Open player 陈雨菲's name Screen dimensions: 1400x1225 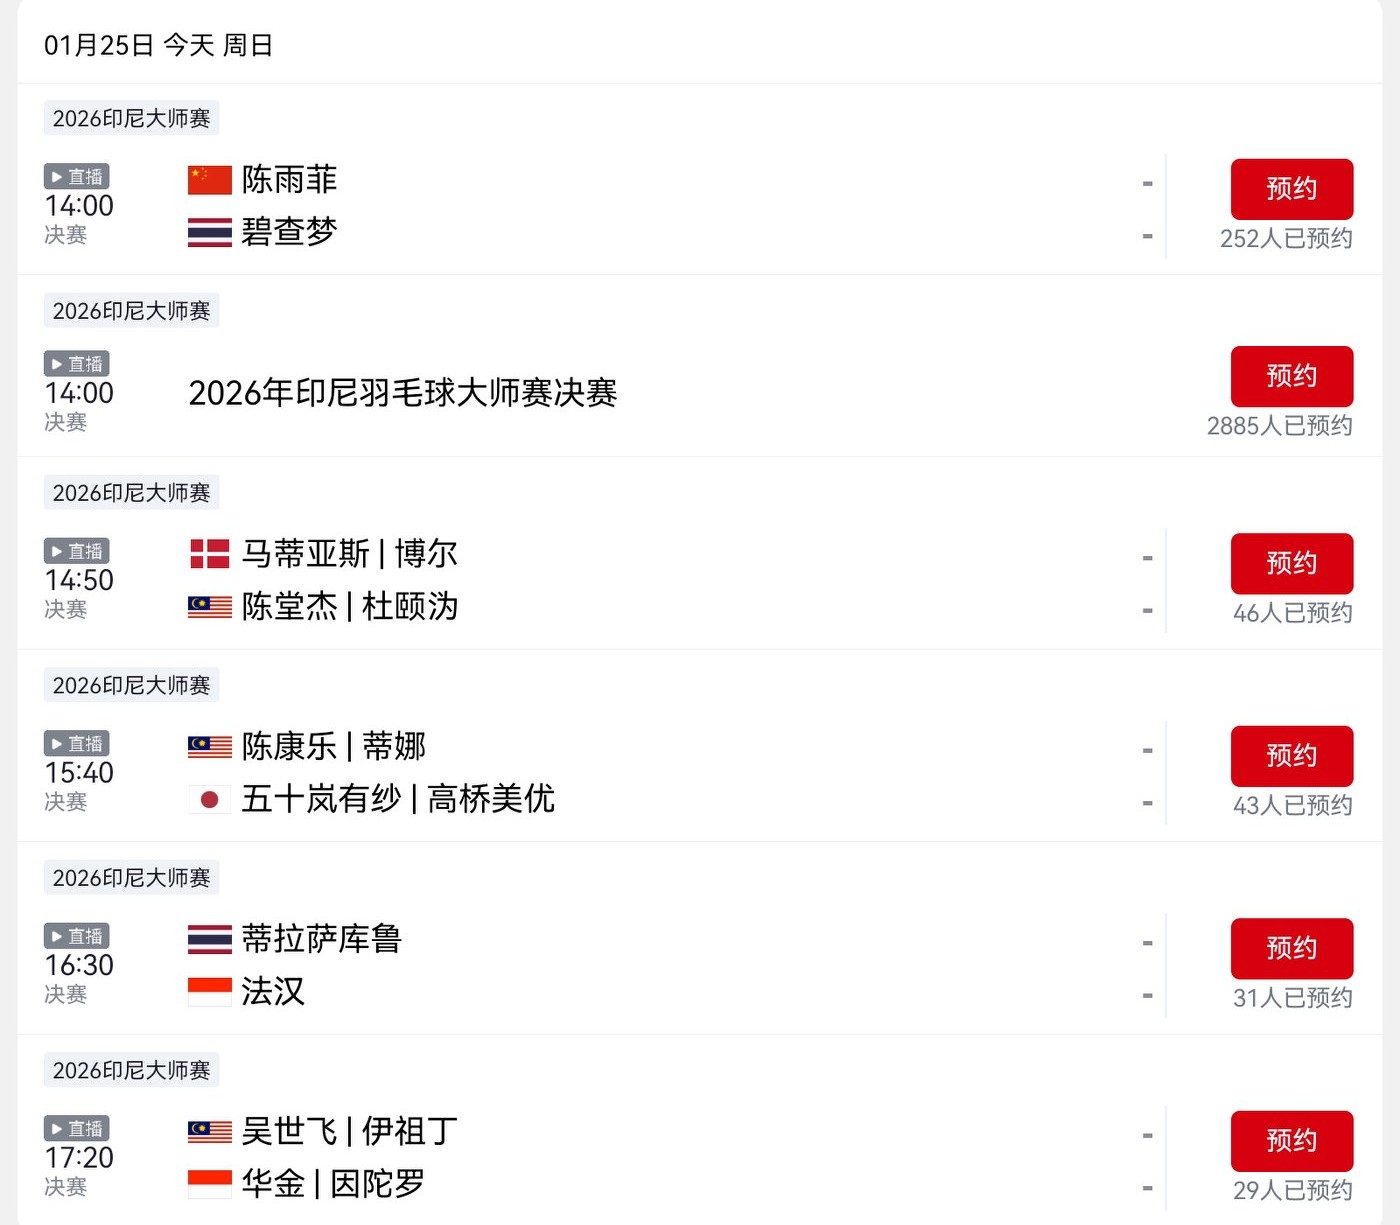pos(289,180)
